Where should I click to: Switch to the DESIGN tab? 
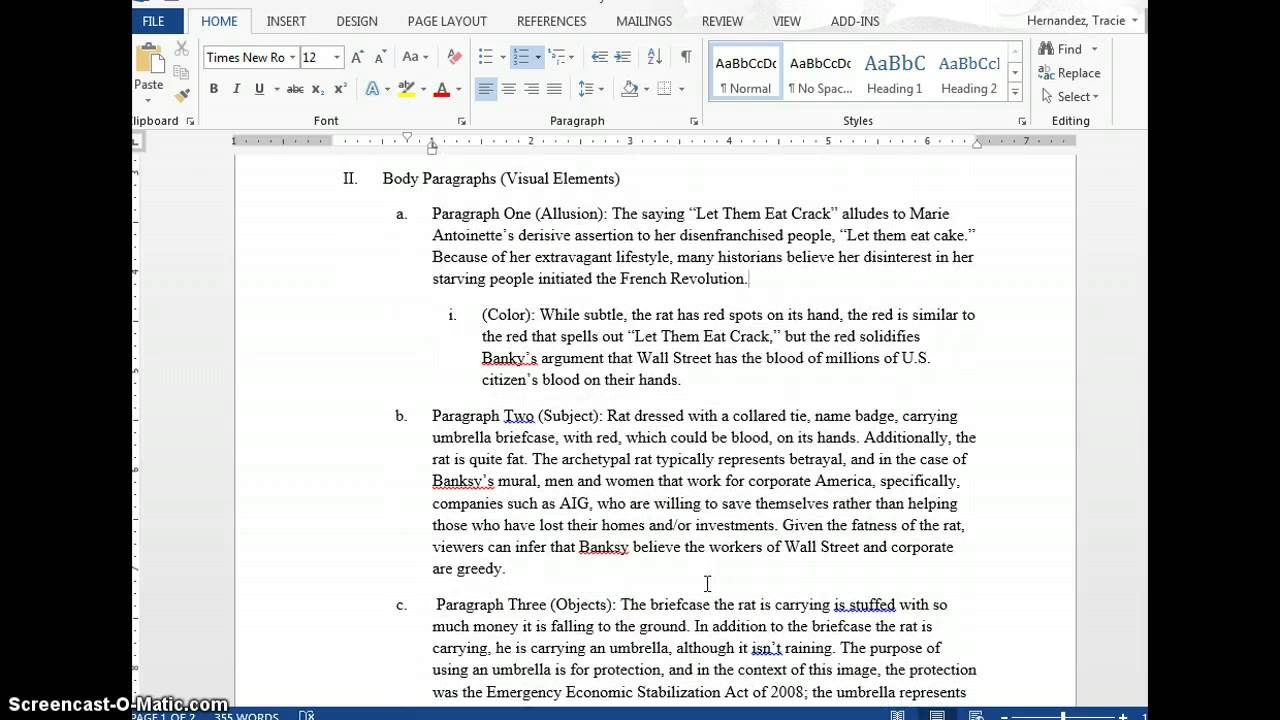tap(357, 21)
